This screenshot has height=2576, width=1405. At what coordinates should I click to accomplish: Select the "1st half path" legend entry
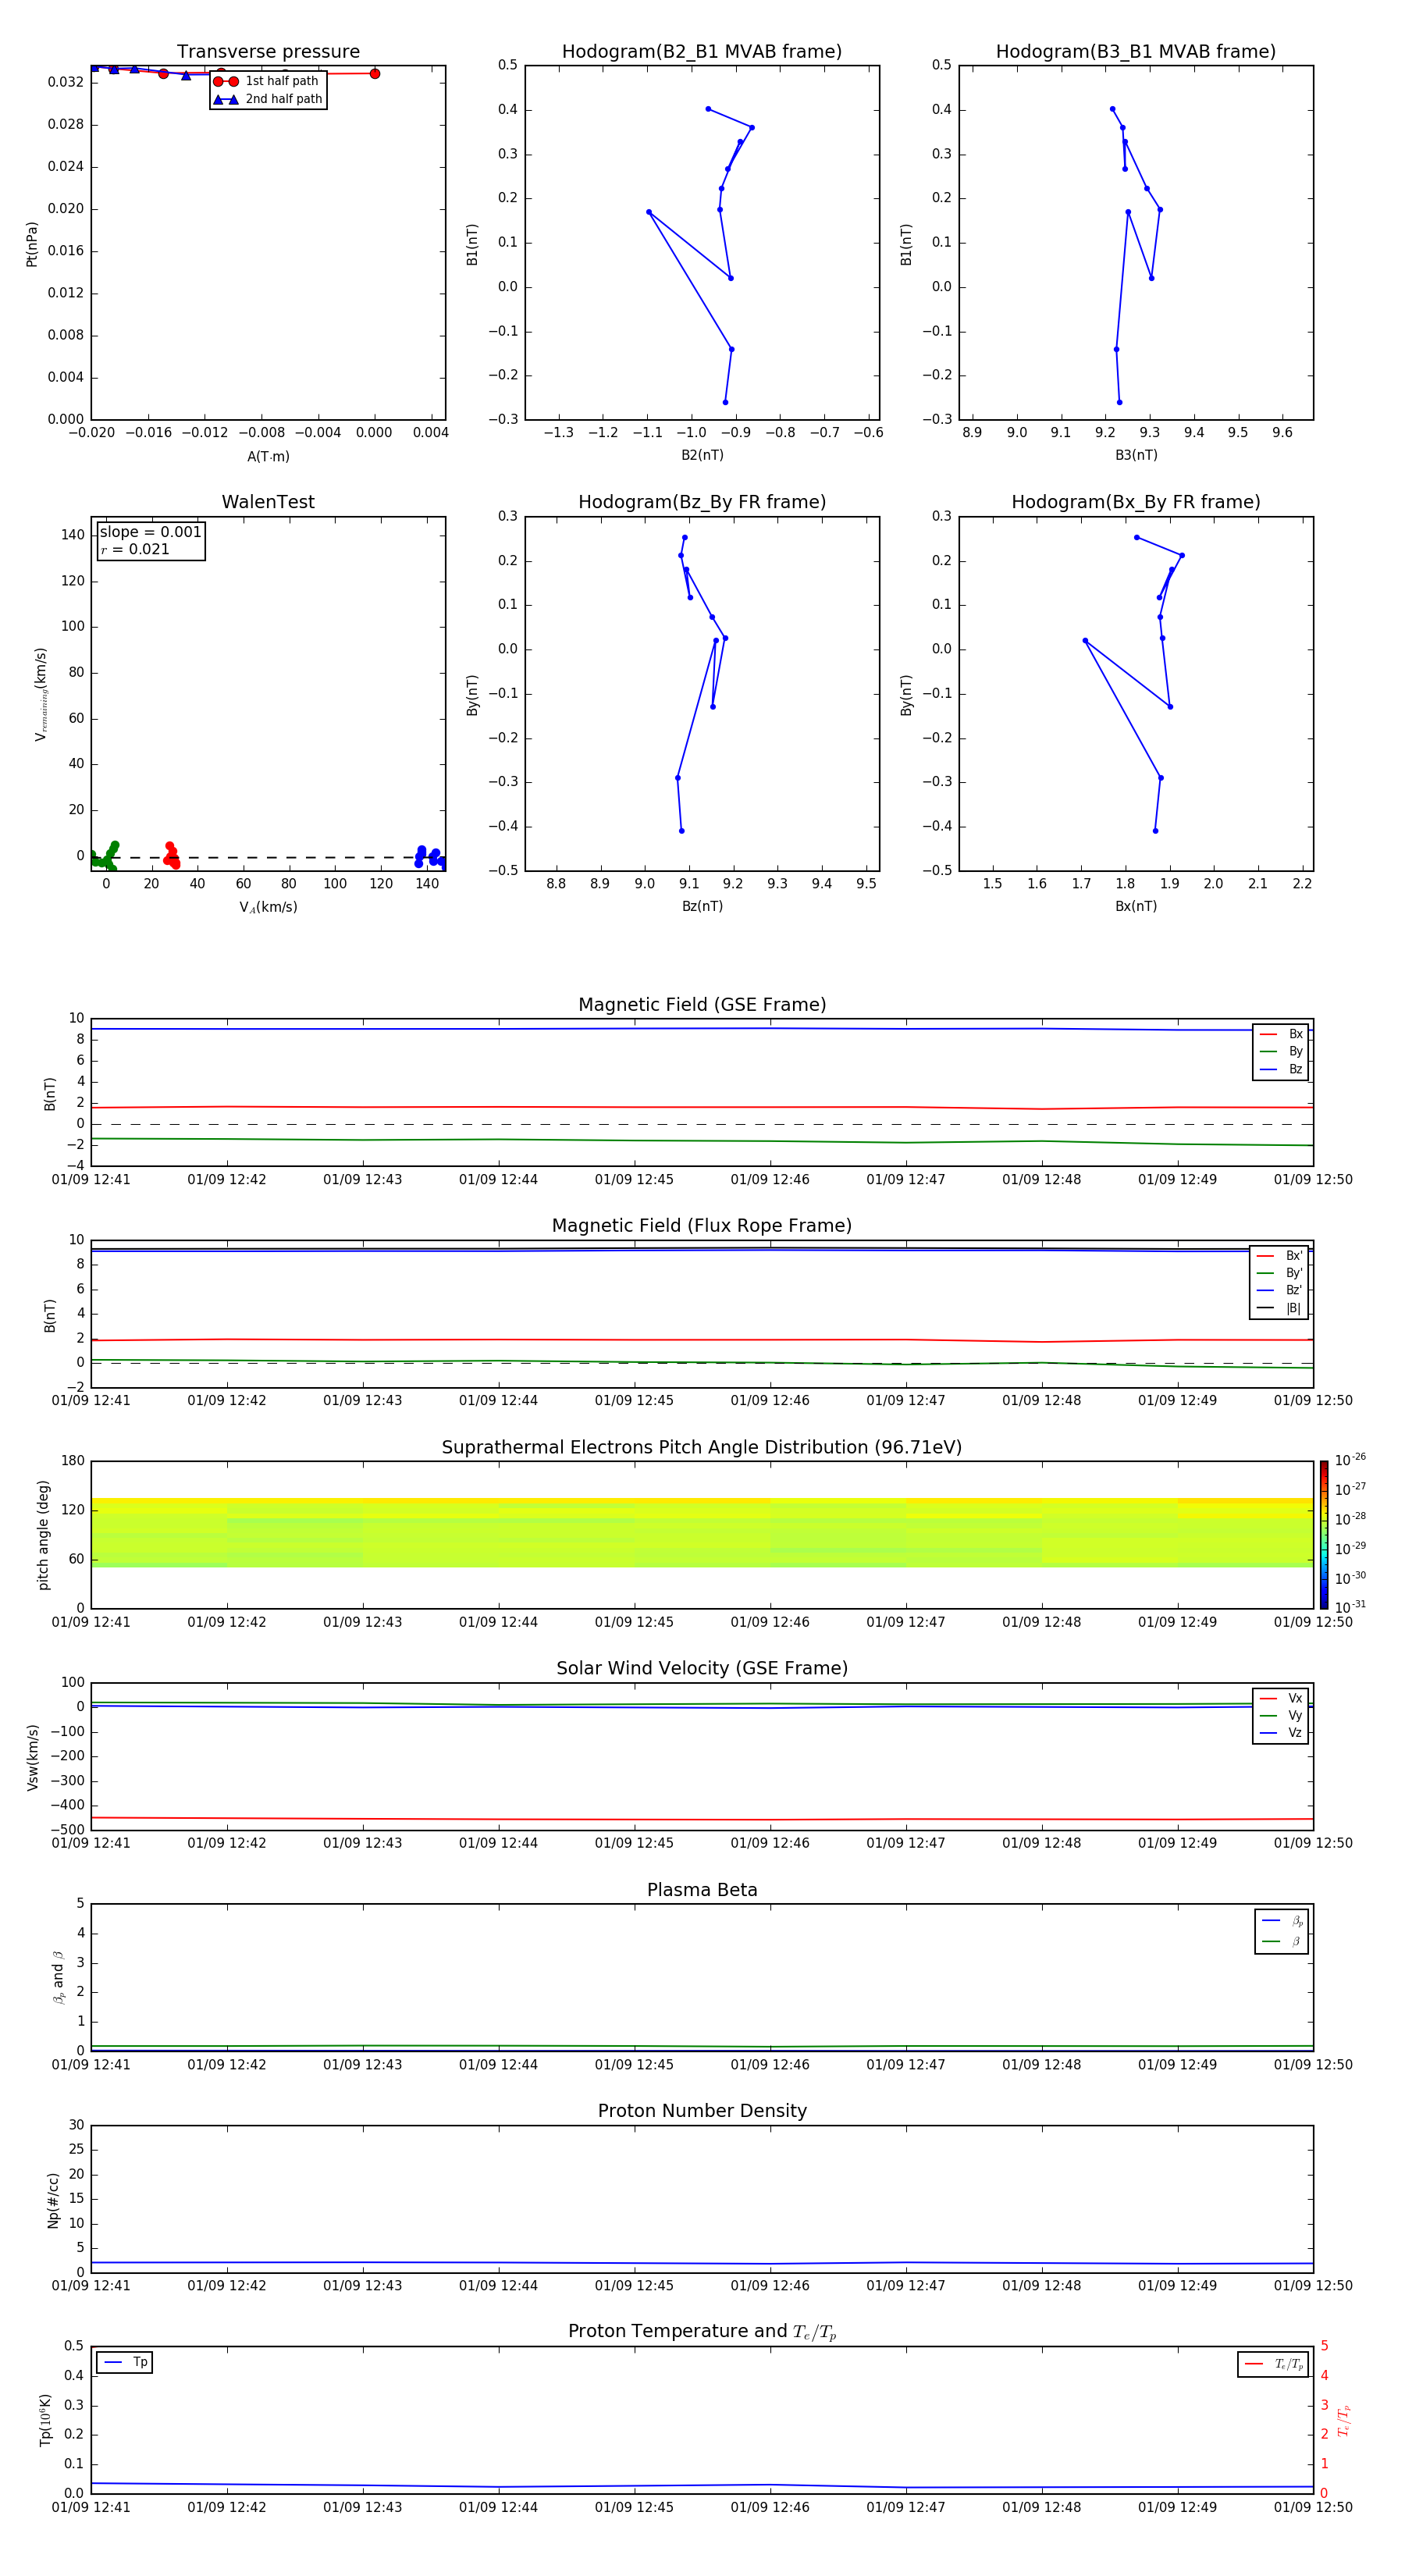(x=267, y=81)
